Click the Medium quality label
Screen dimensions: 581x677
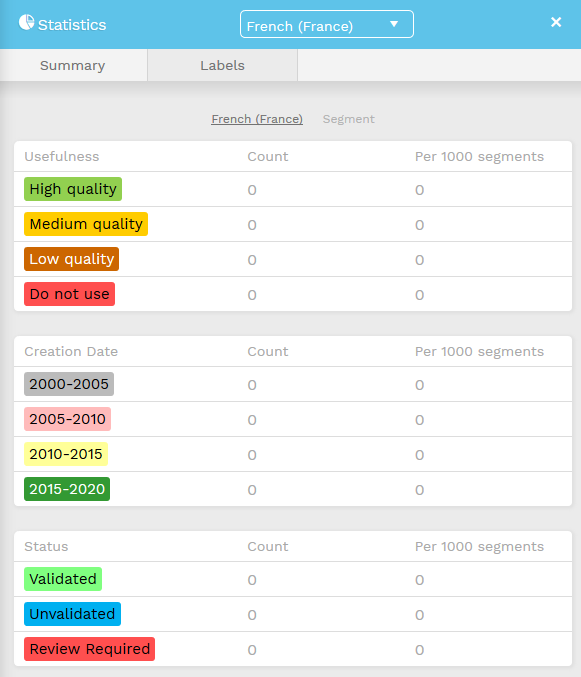click(x=86, y=224)
